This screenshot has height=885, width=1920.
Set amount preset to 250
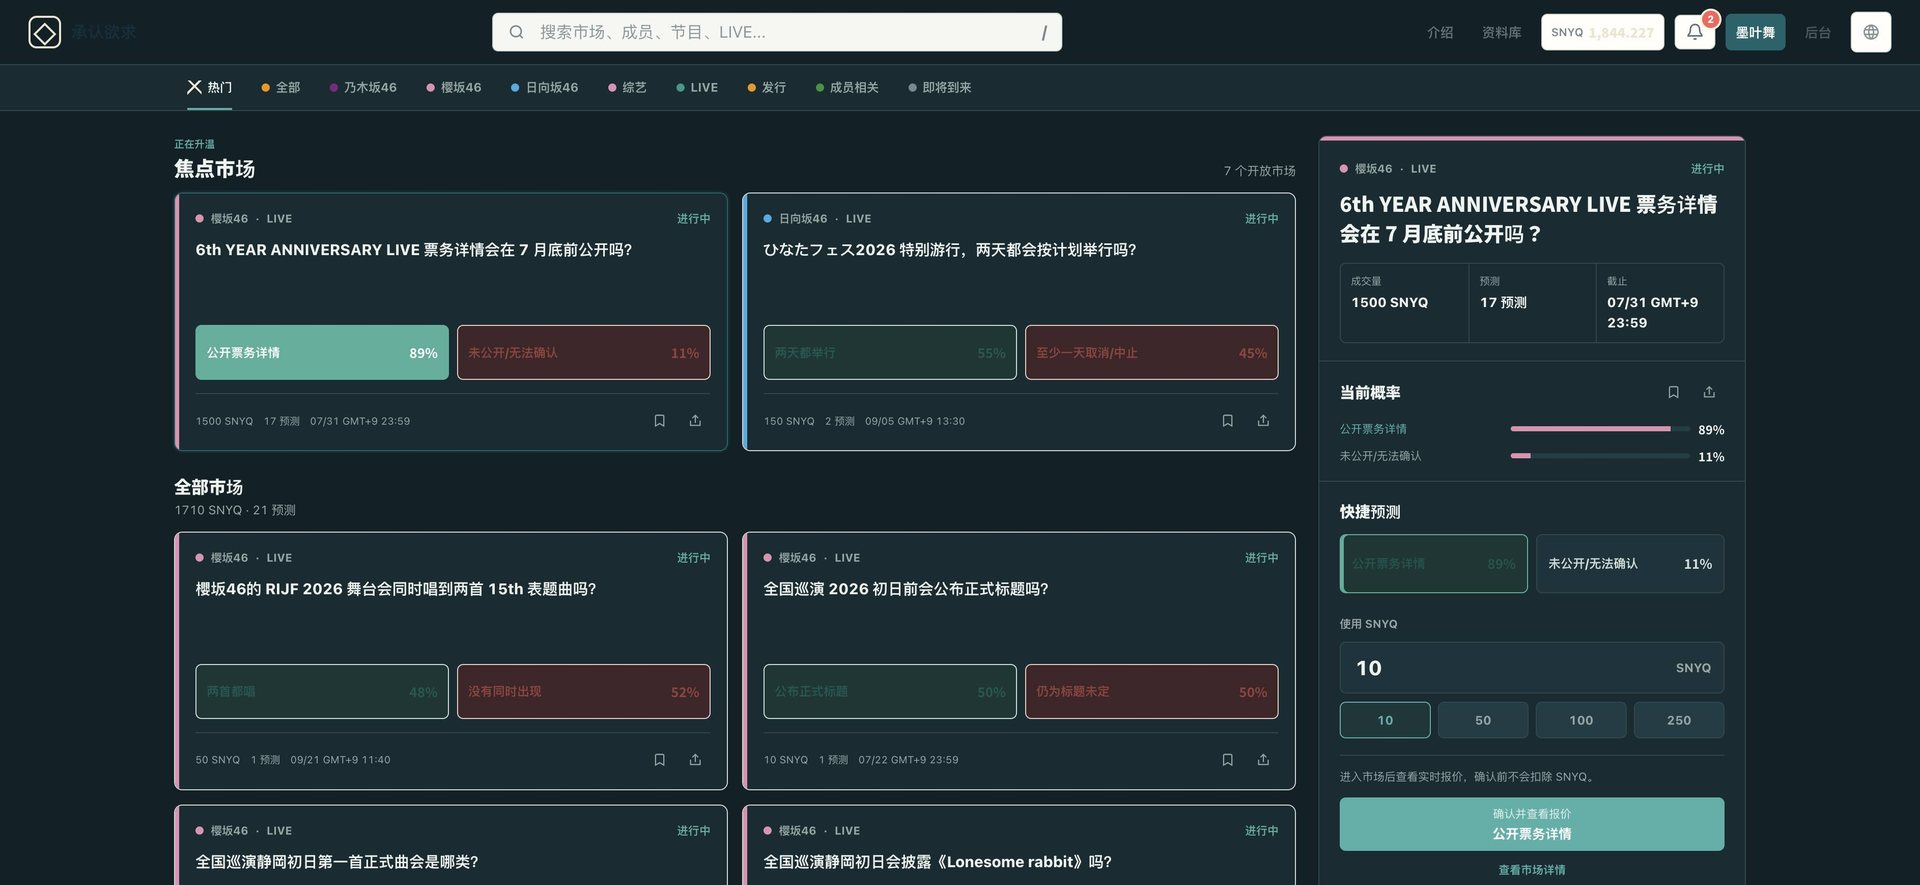[1679, 720]
